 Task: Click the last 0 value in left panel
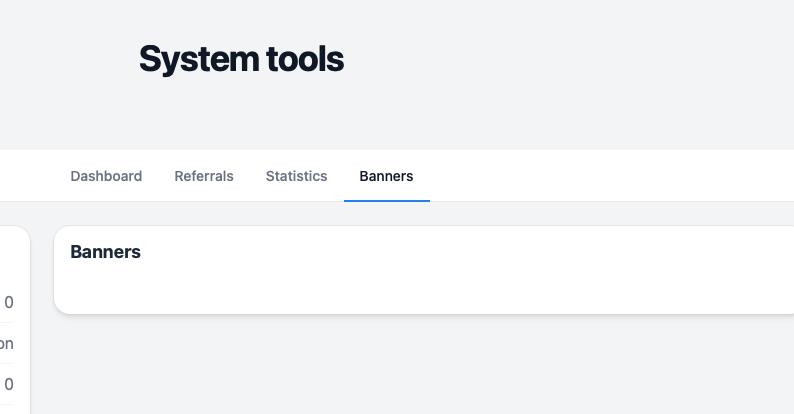9,383
